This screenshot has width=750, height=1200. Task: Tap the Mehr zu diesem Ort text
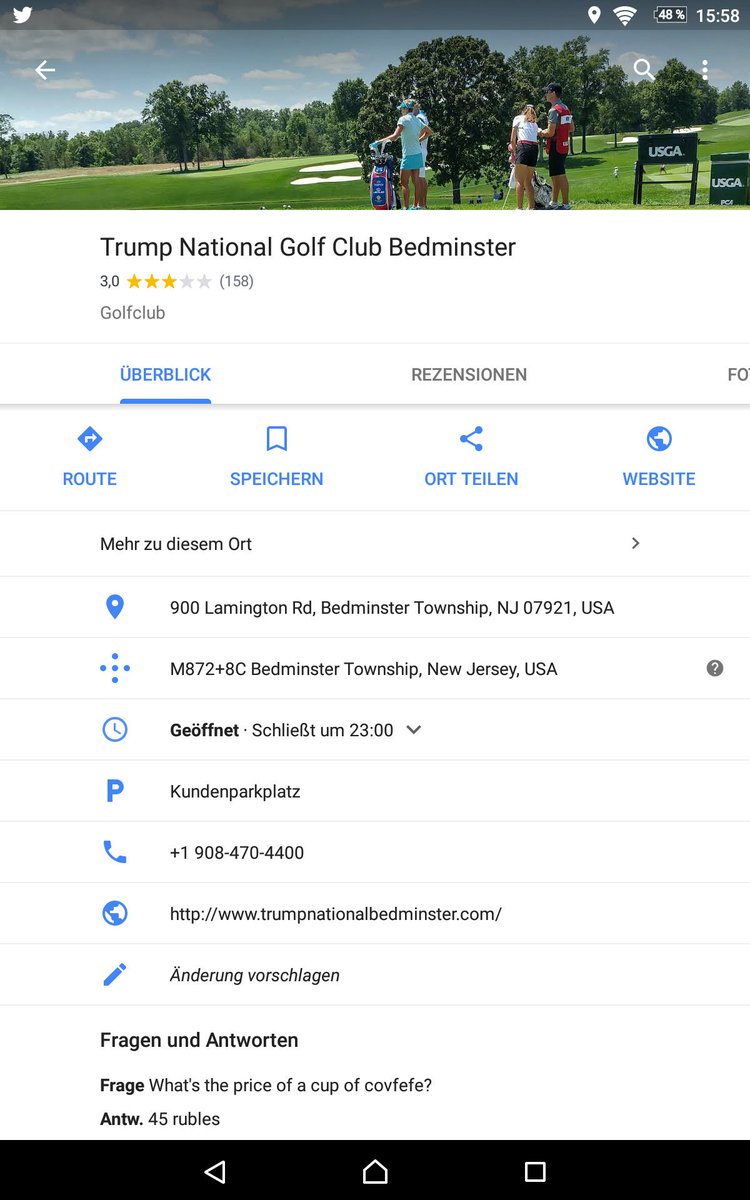[176, 544]
